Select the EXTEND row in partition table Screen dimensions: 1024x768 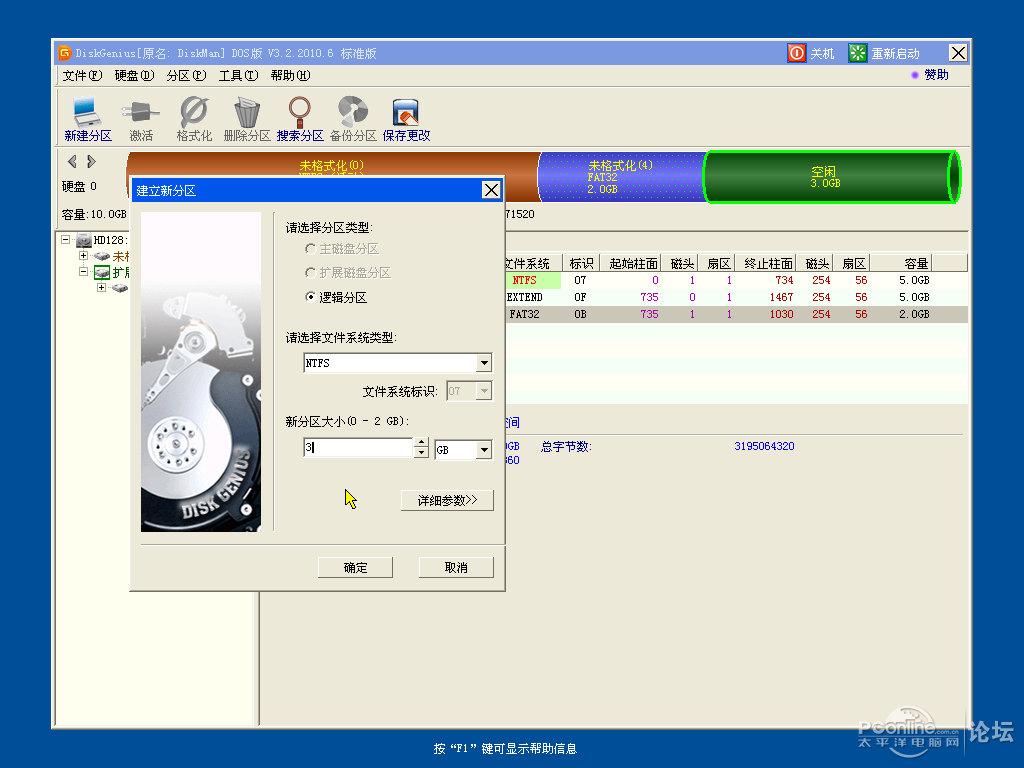[736, 297]
